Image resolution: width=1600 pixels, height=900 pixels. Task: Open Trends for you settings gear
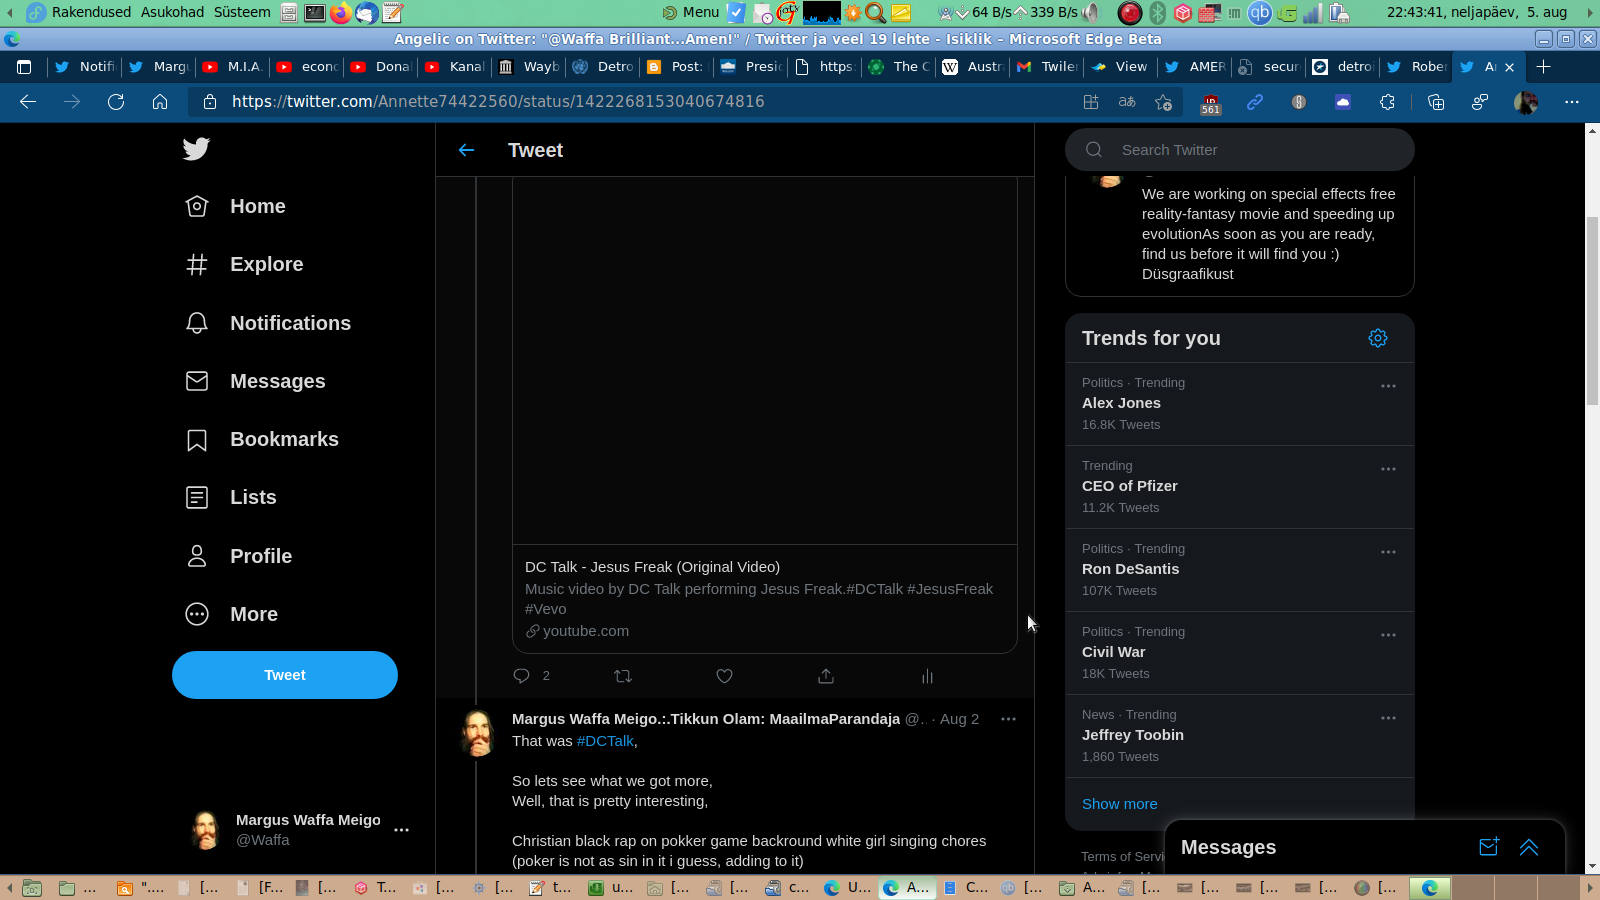click(1378, 338)
